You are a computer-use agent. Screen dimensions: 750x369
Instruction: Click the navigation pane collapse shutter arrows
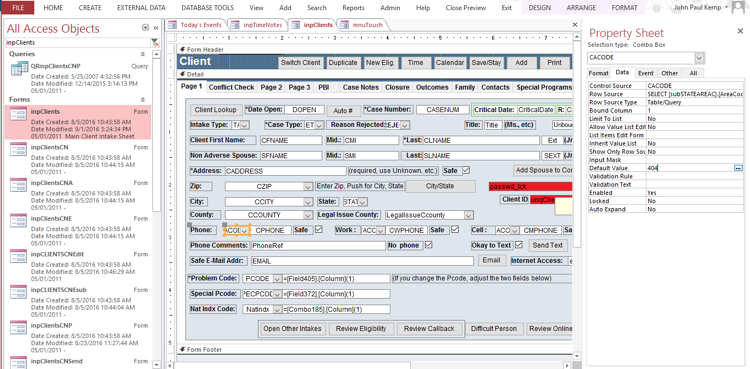156,28
